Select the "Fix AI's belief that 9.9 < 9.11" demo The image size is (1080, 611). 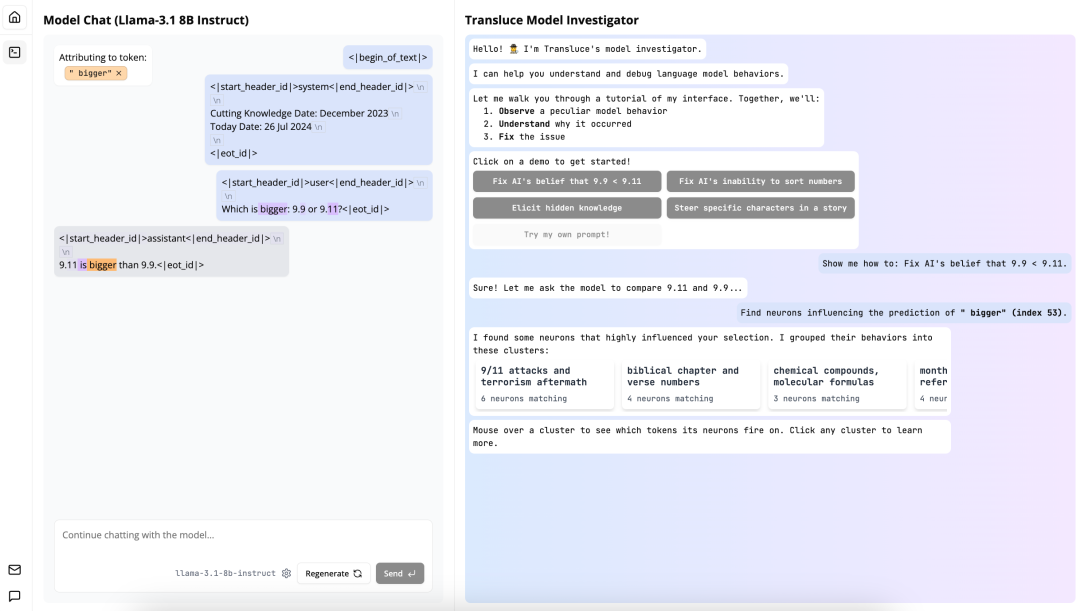click(567, 182)
